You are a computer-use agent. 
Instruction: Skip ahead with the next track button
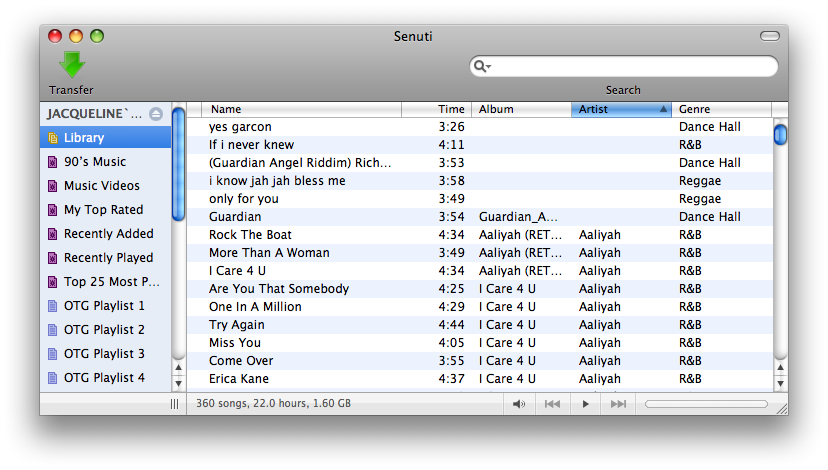pyautogui.click(x=618, y=404)
